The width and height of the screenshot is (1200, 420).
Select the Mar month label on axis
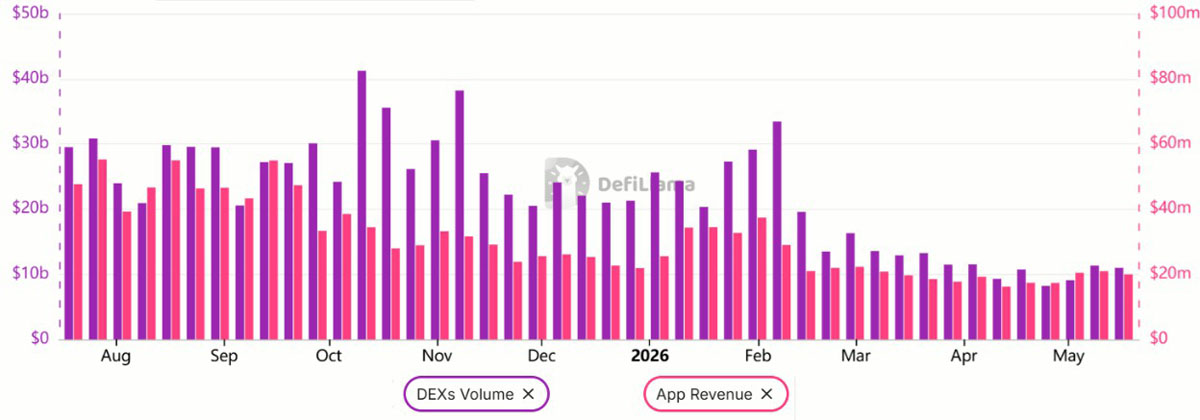coord(855,355)
